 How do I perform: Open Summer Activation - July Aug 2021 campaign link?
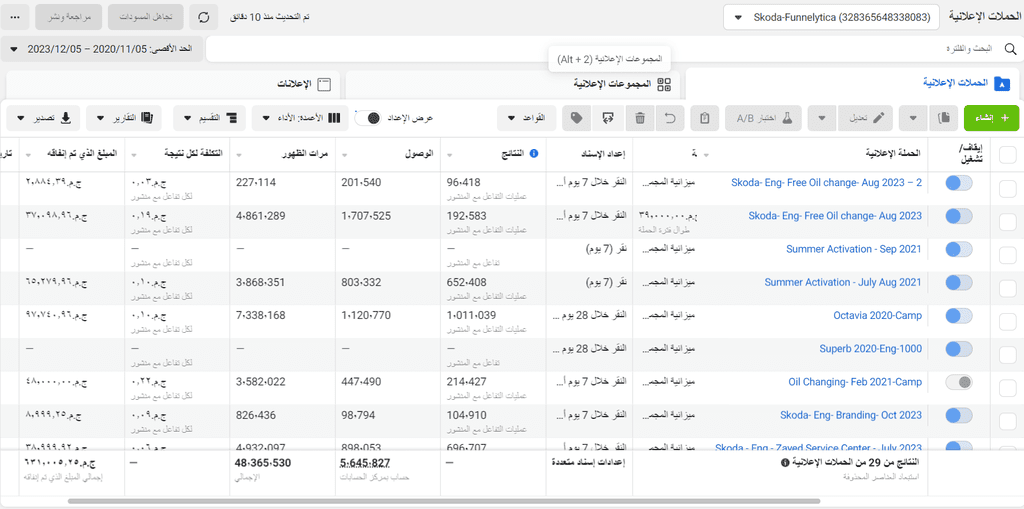coord(843,282)
